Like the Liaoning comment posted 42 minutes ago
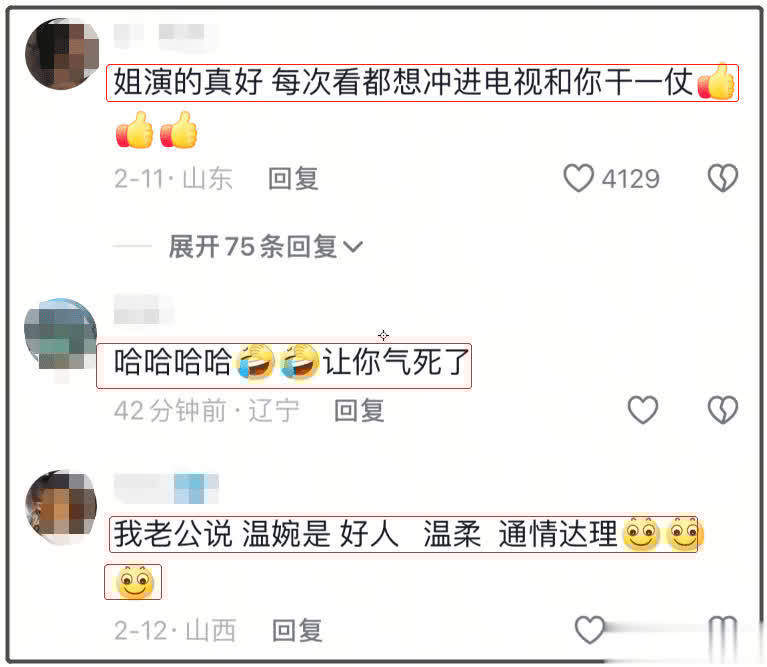This screenshot has height=667, width=767. pos(642,410)
